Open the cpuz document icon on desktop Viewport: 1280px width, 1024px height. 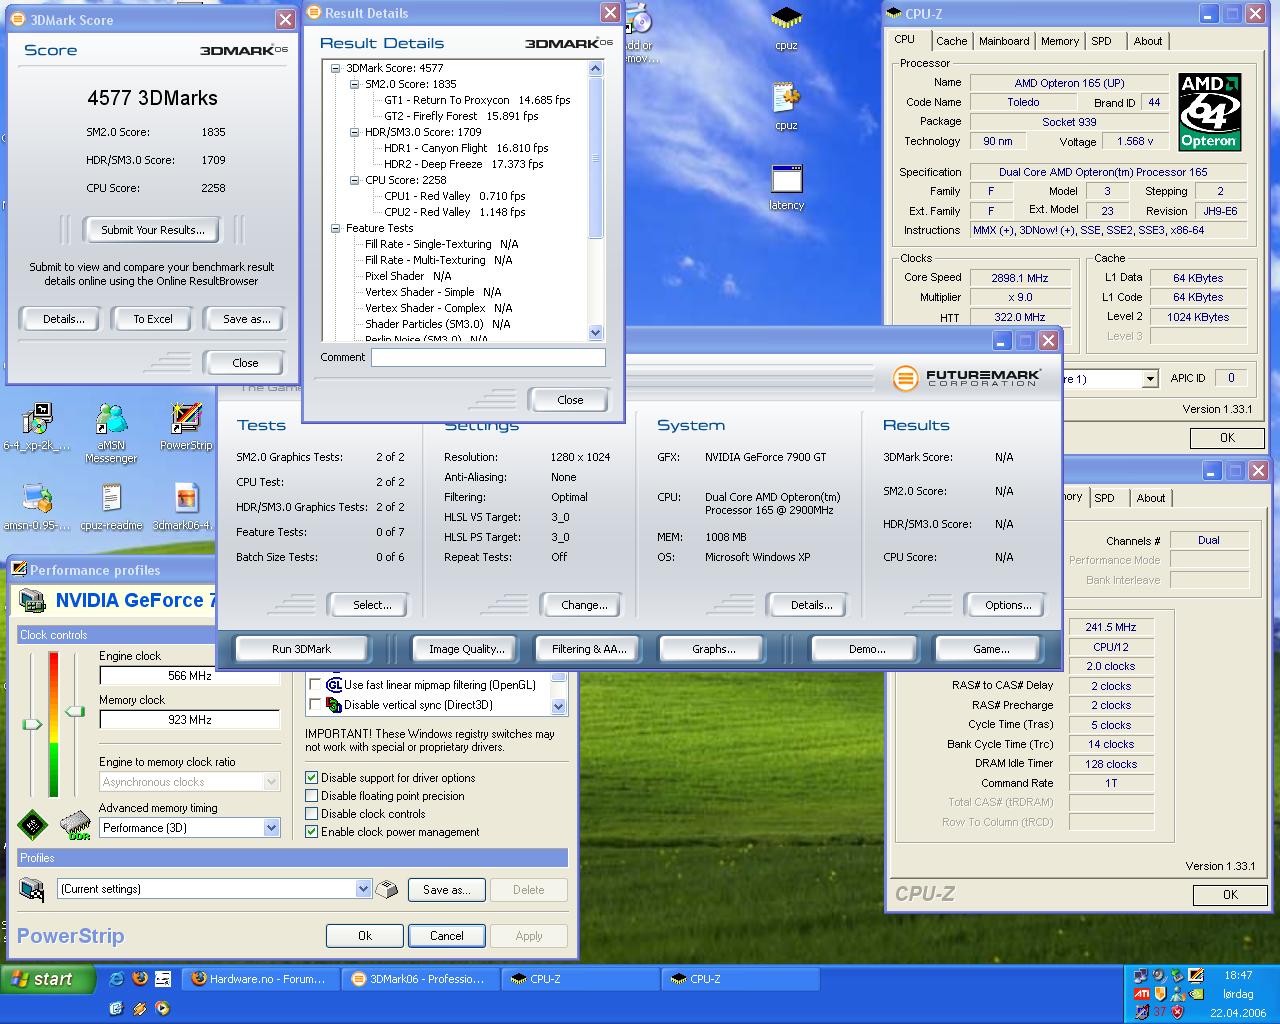coord(786,98)
